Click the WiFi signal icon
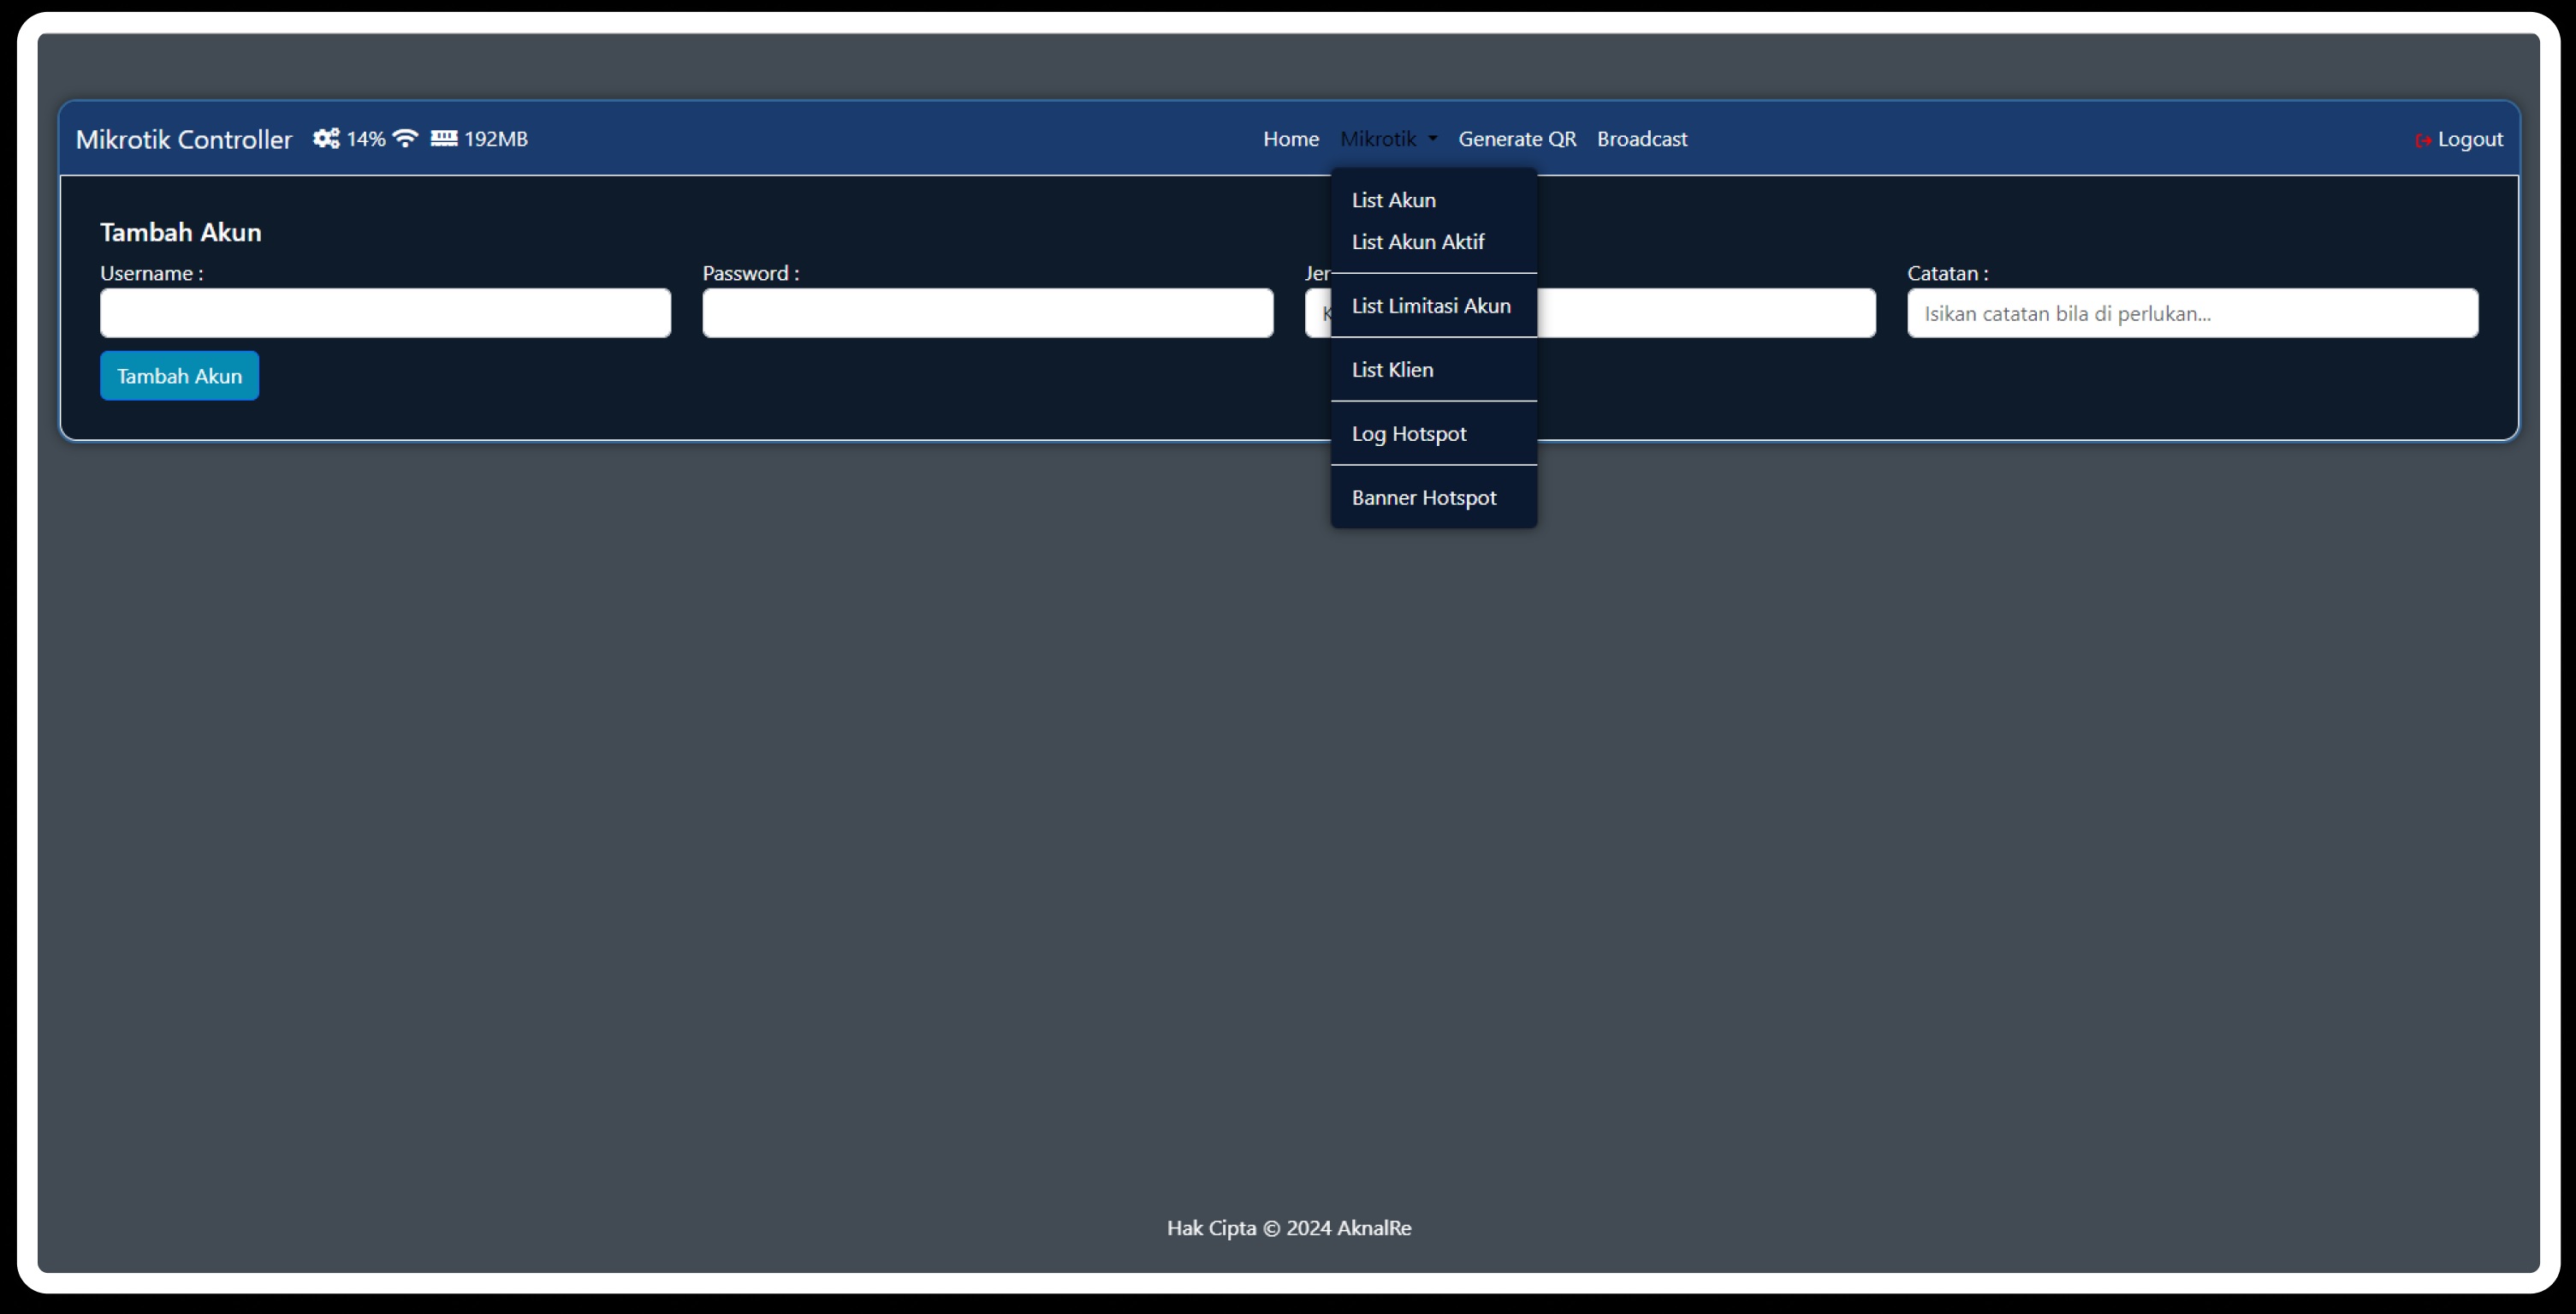Viewport: 2576px width, 1314px height. [405, 138]
